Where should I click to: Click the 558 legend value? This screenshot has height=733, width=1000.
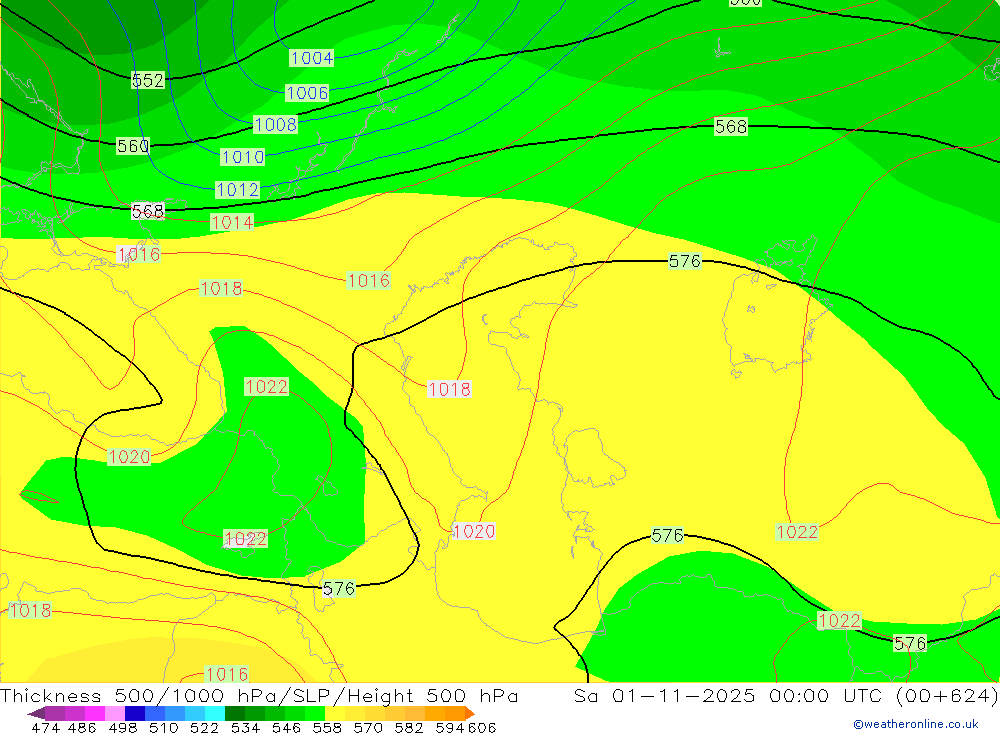coord(327,727)
